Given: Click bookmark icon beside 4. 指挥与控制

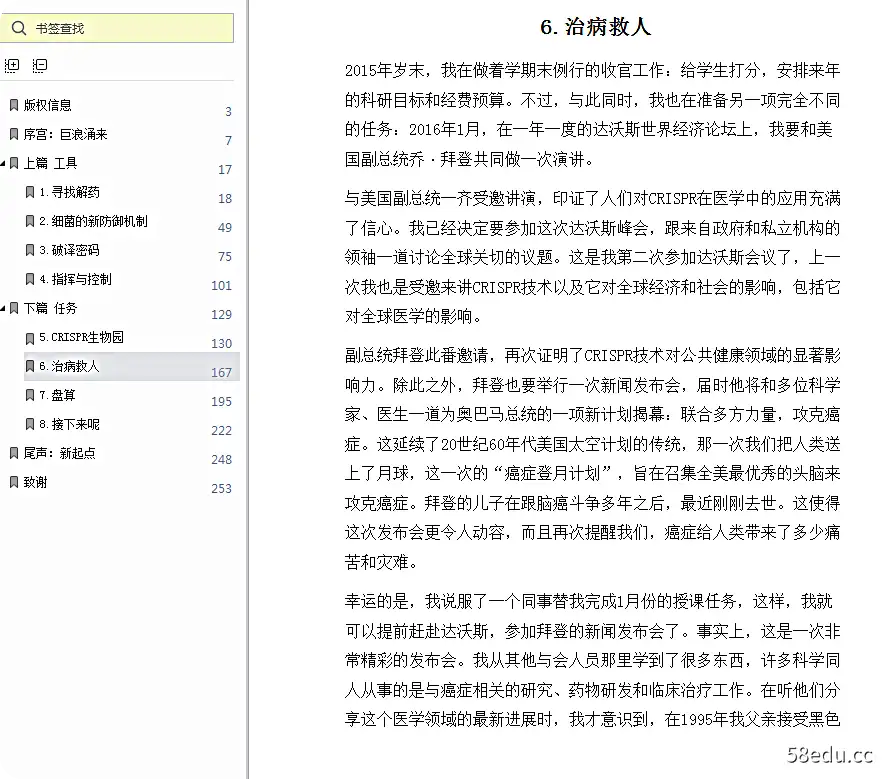Looking at the screenshot, I should click(30, 279).
